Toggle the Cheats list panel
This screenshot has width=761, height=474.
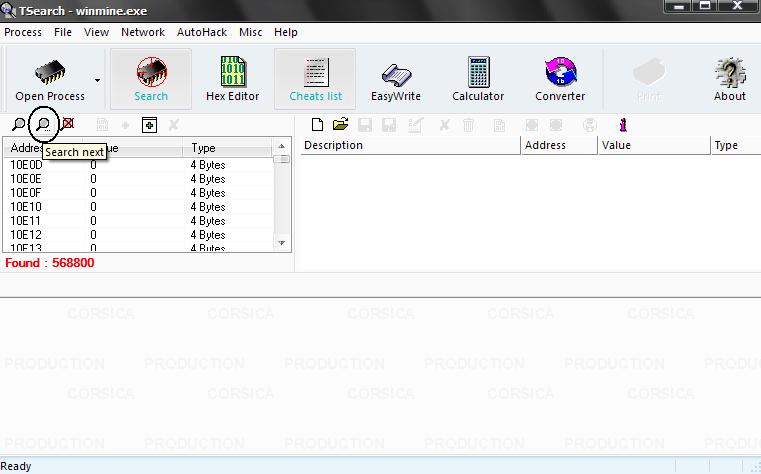click(x=315, y=80)
